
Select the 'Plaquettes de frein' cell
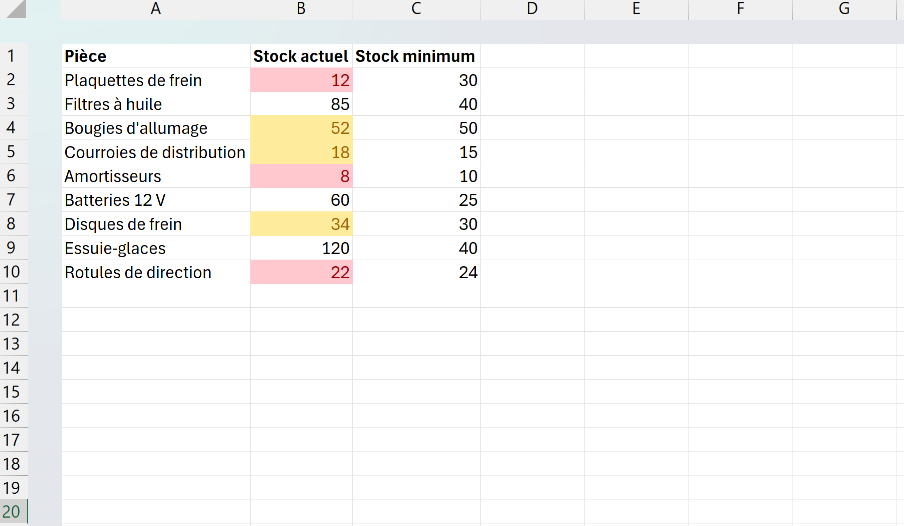pyautogui.click(x=156, y=80)
